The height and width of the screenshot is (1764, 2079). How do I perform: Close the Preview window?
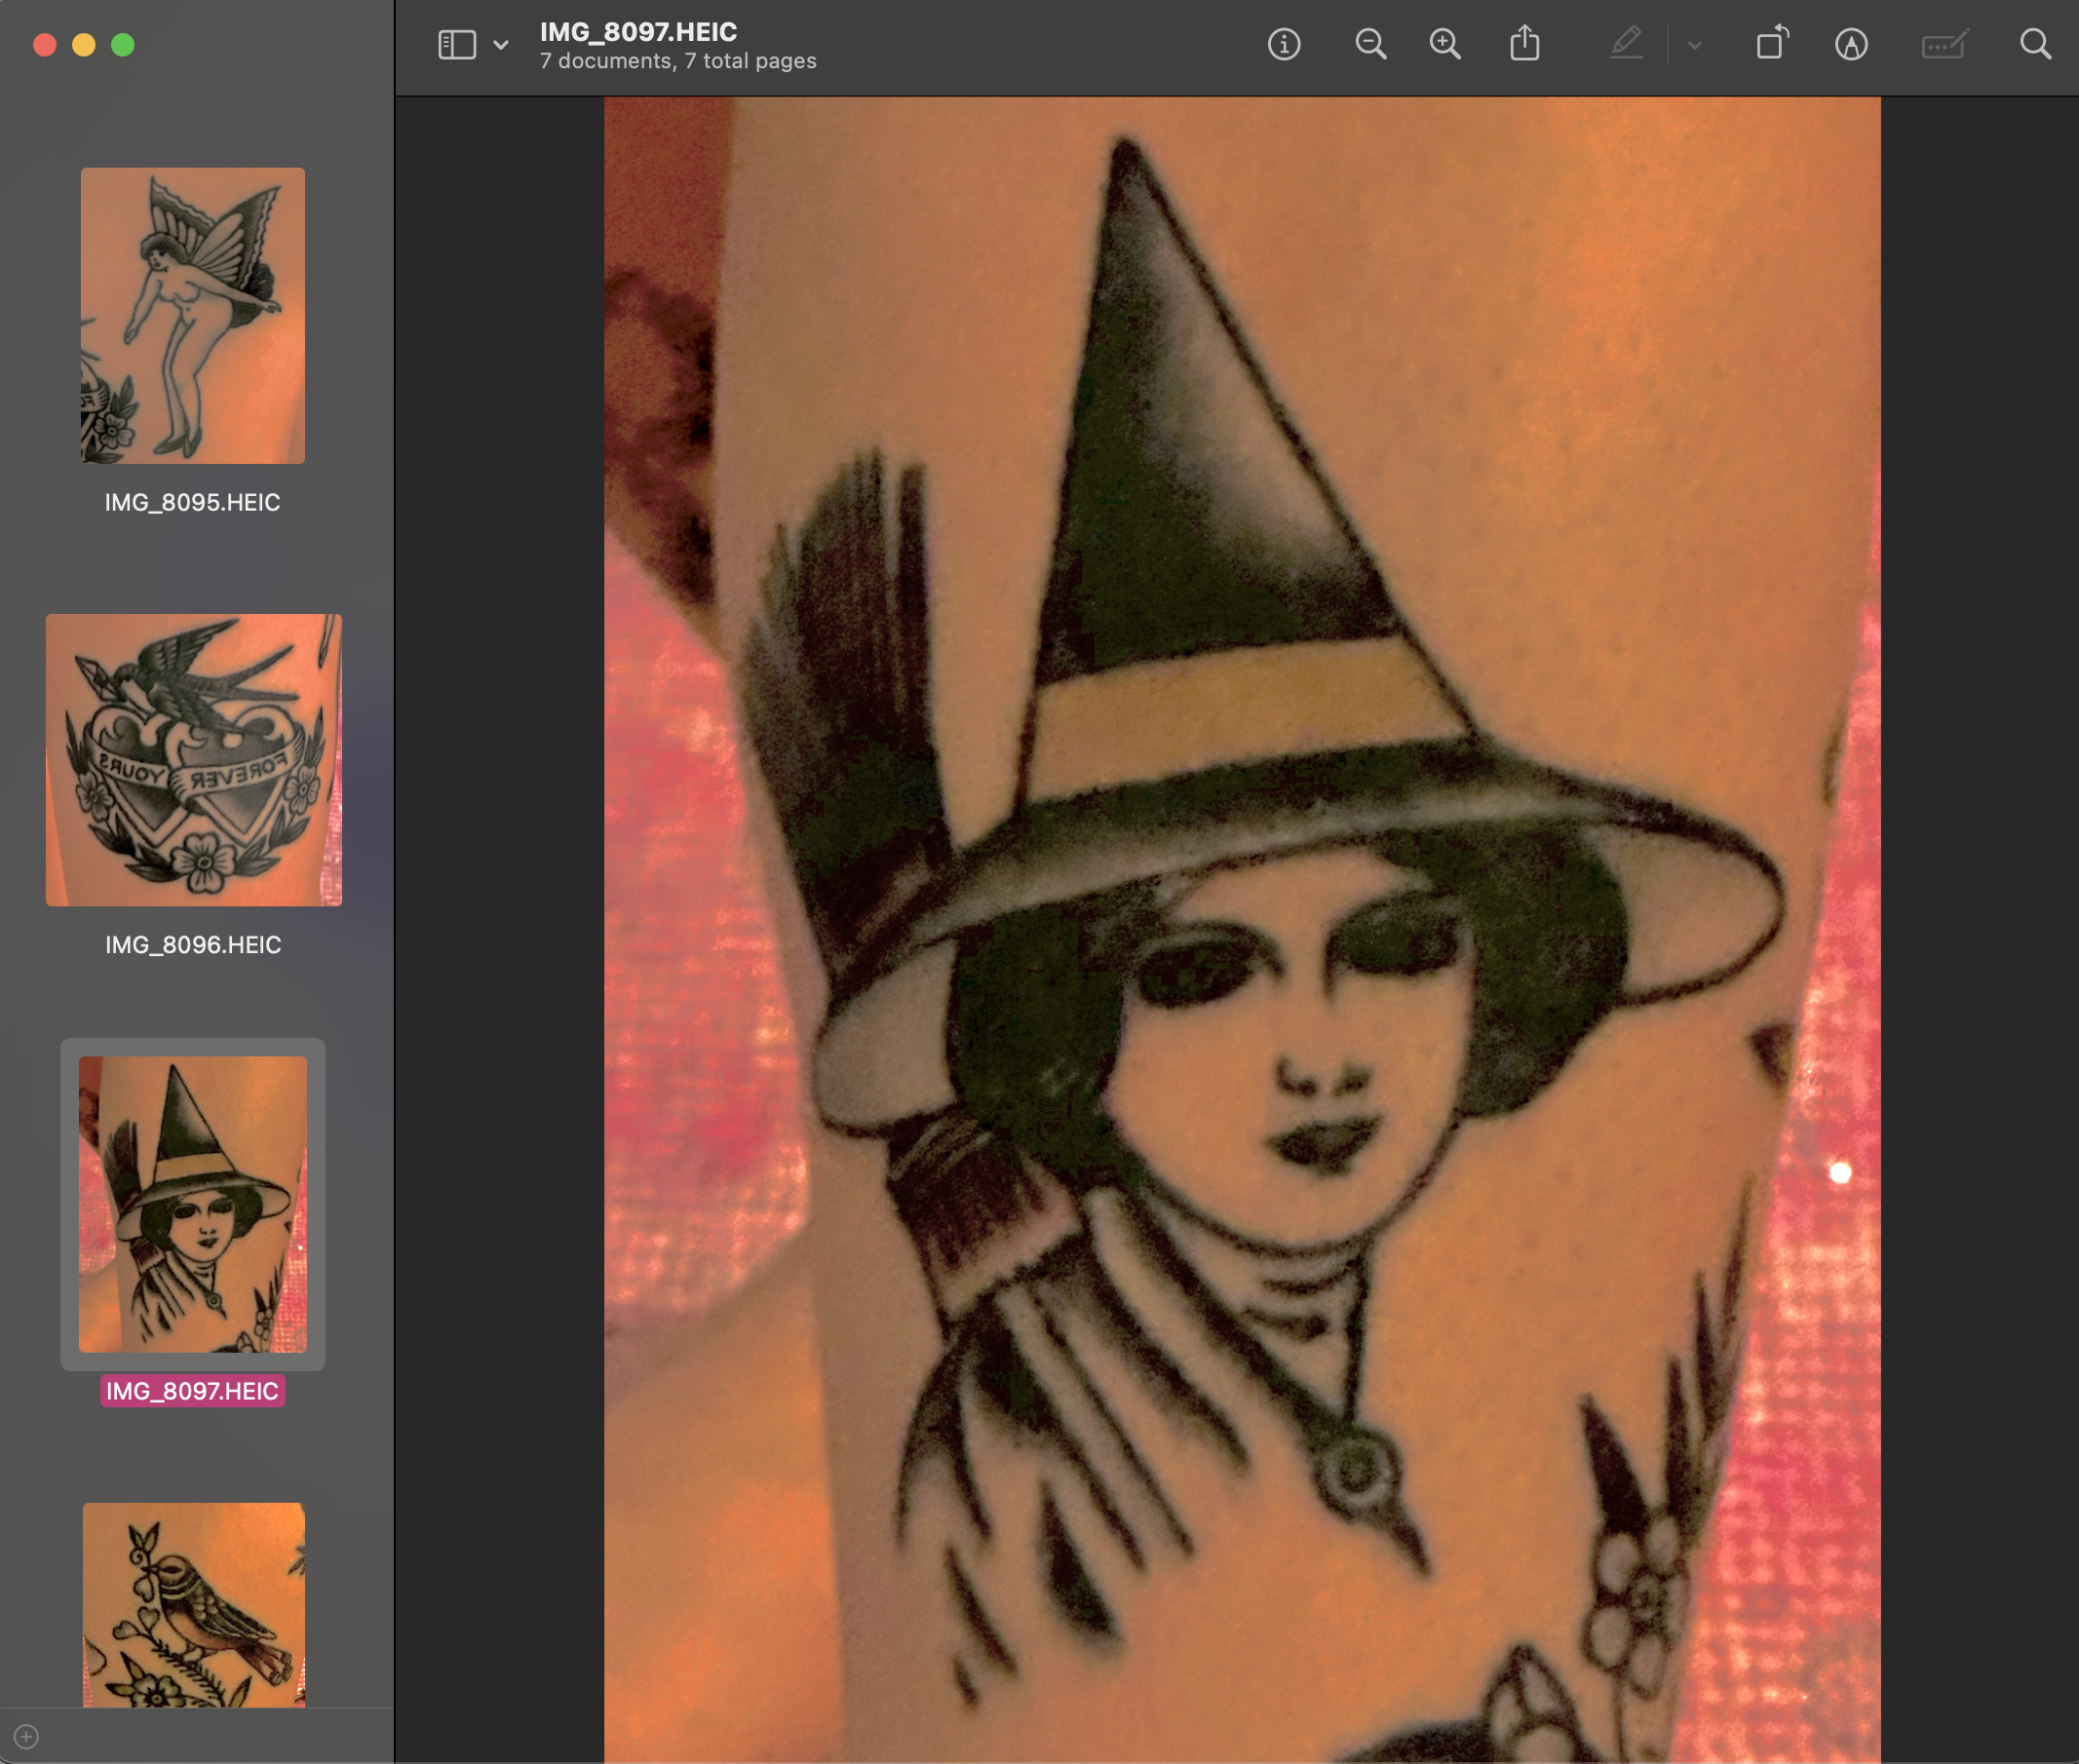[x=45, y=45]
